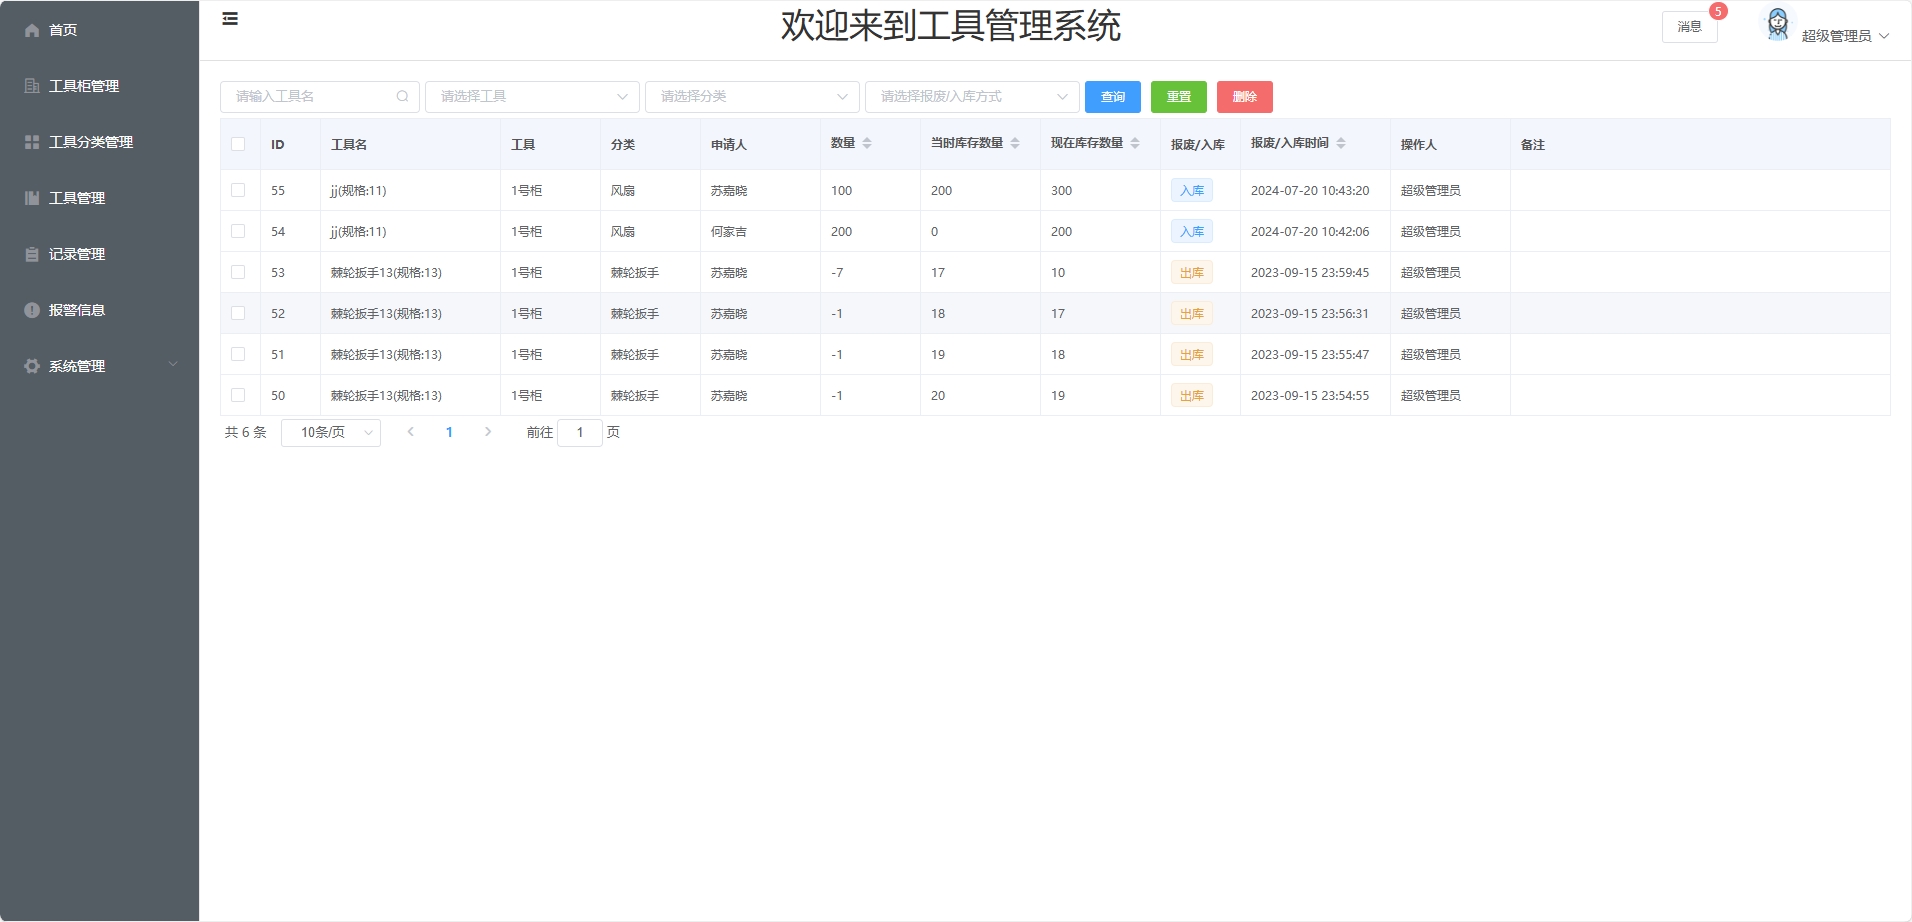Select the checkbox for record ID 52
The height and width of the screenshot is (922, 1912).
(x=238, y=313)
